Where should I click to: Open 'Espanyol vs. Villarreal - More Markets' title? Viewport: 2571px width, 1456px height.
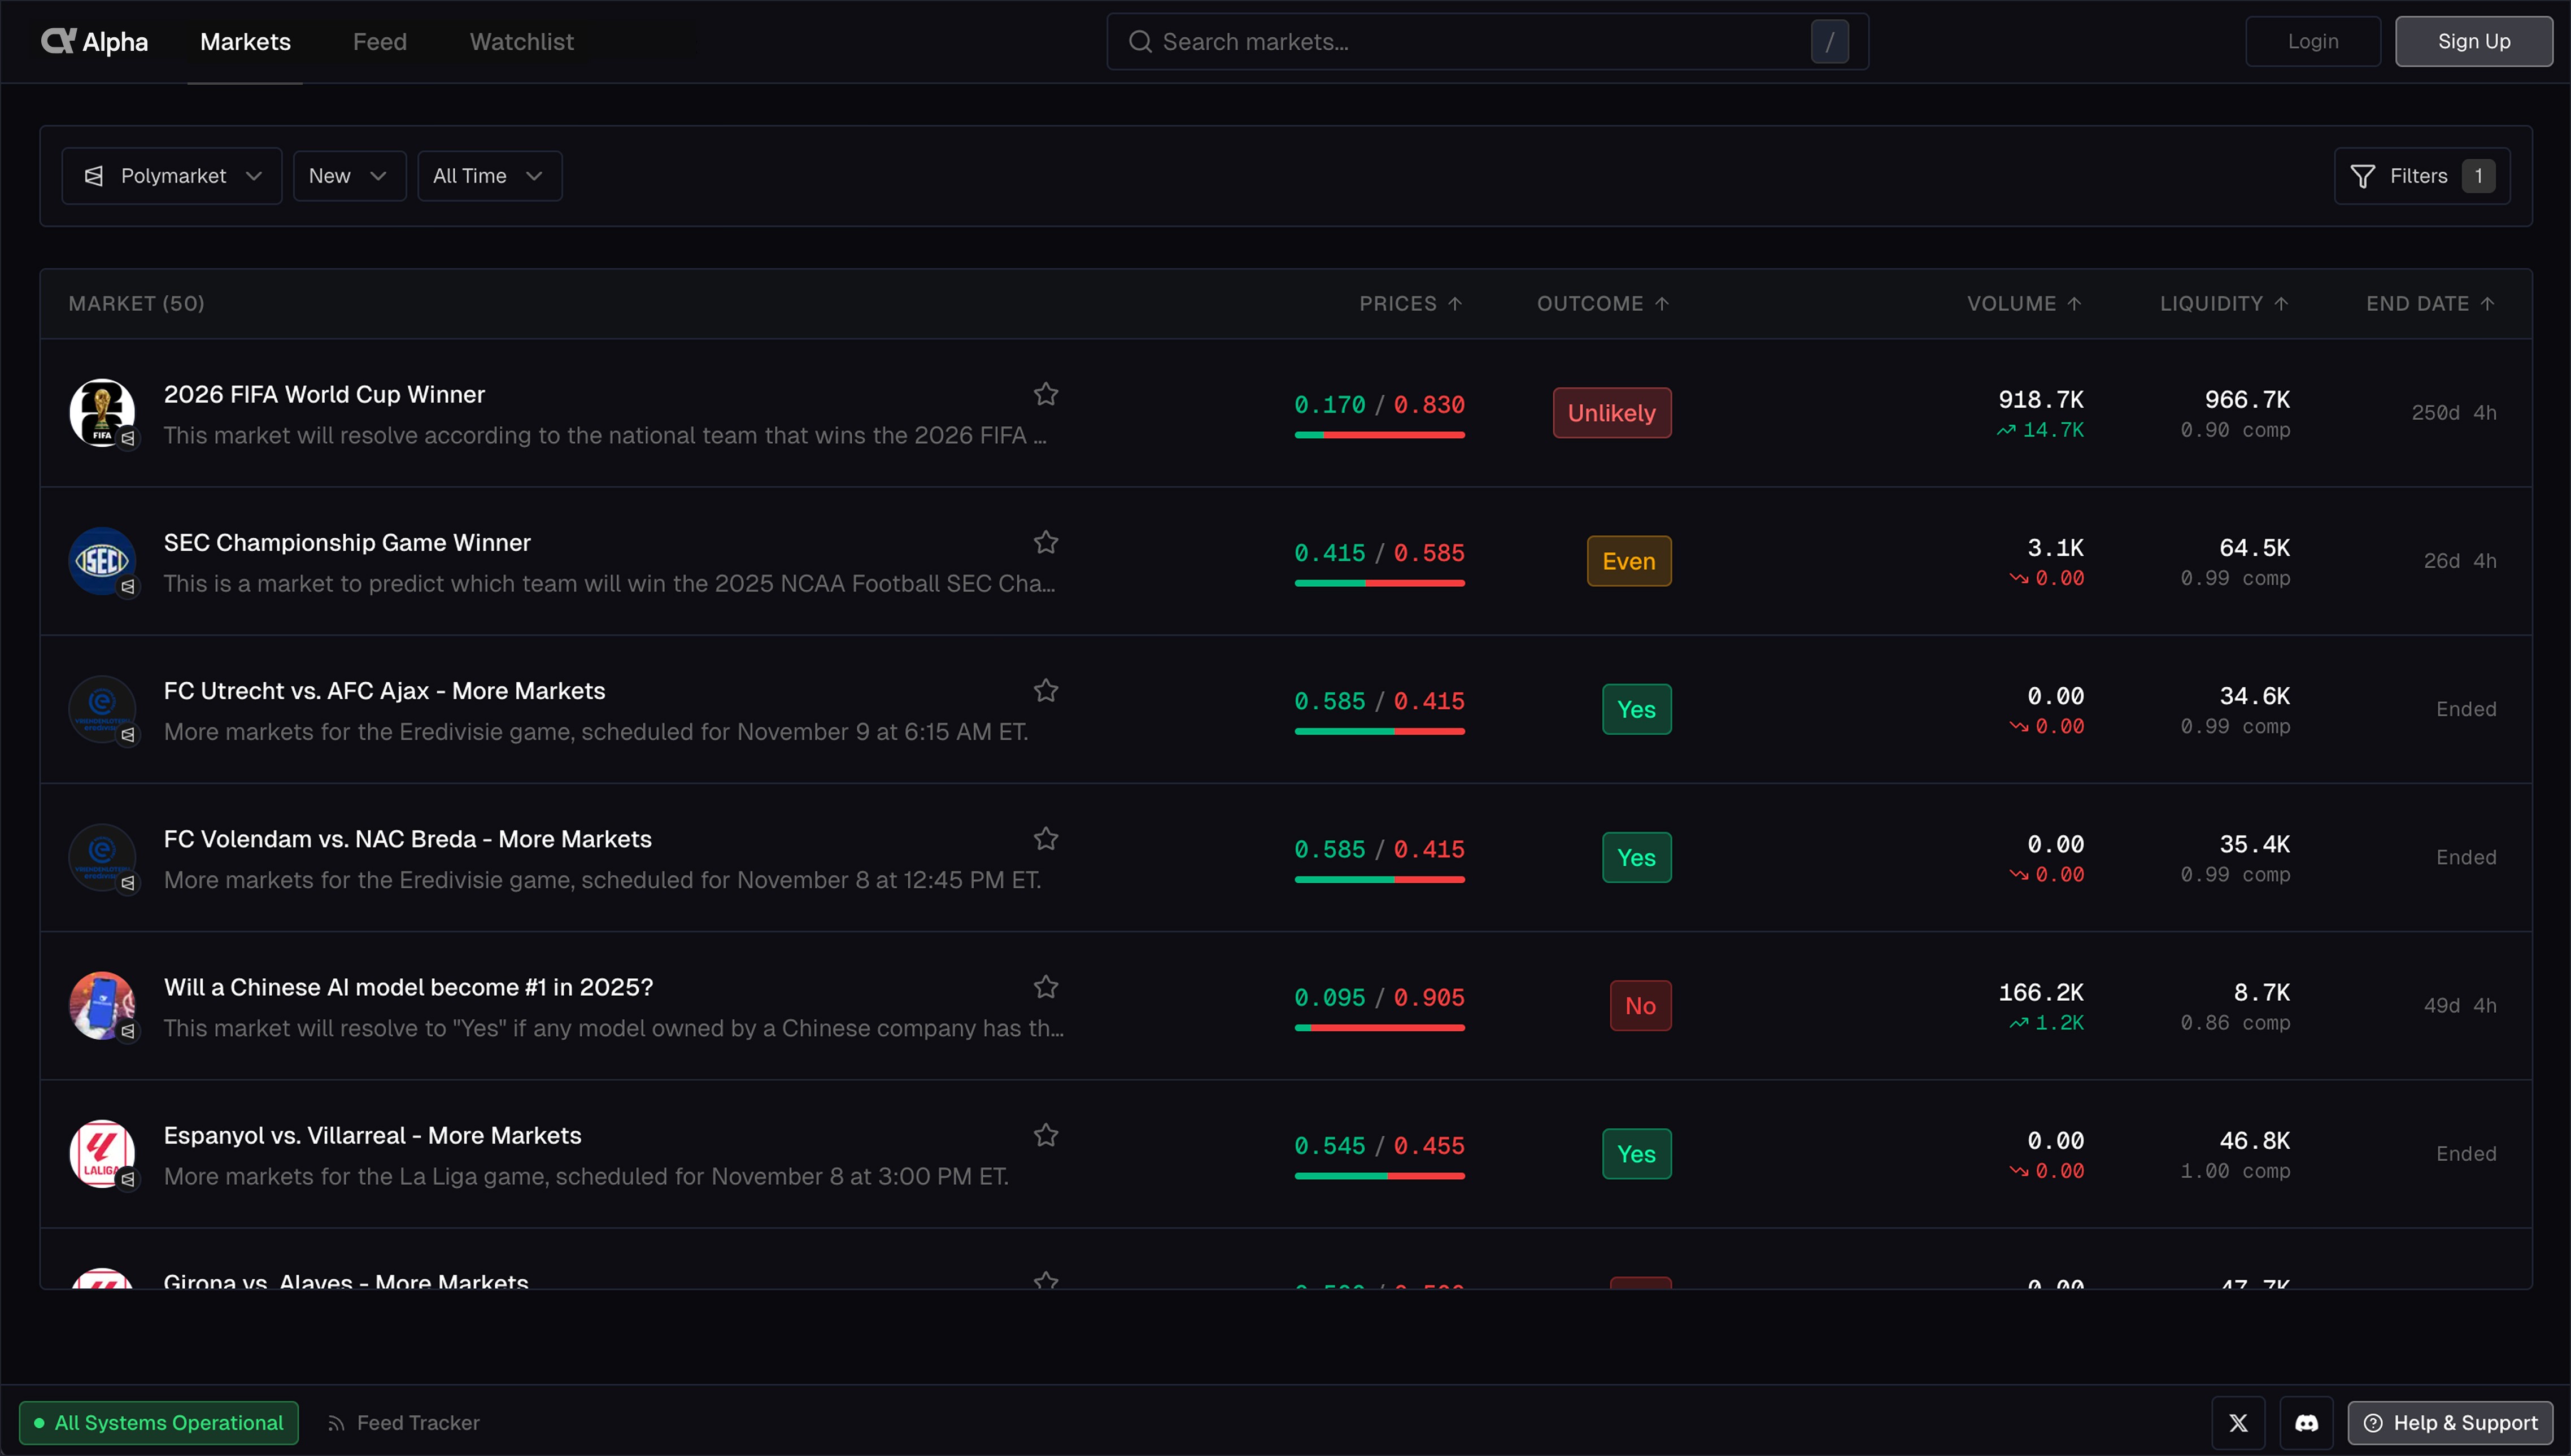(x=372, y=1135)
